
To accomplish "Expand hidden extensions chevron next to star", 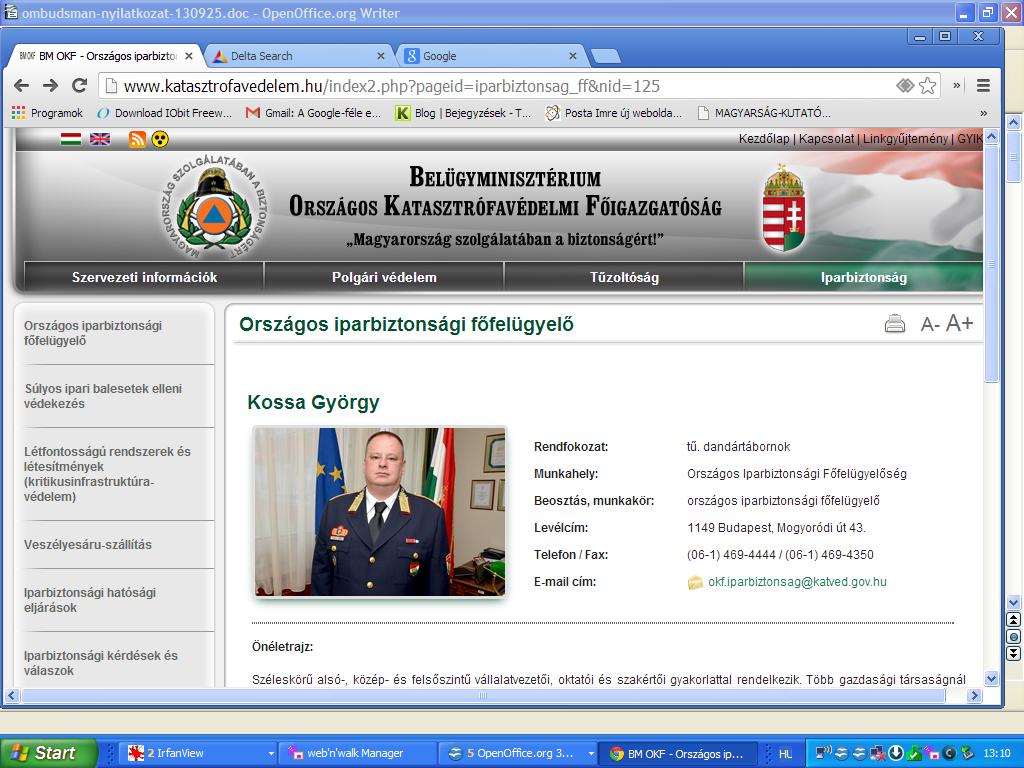I will point(957,86).
